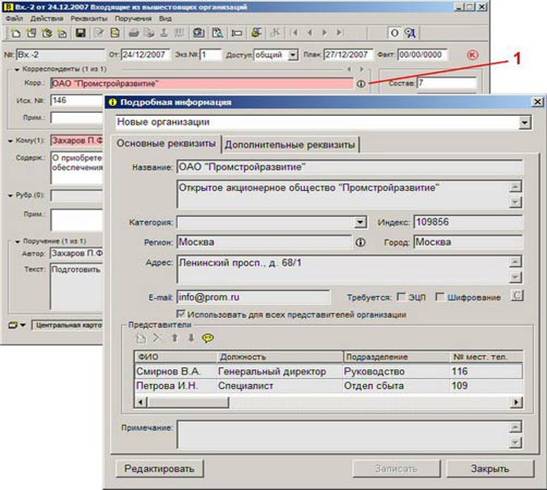Click the representatives table horizontal scrollbar thumb

pos(188,402)
